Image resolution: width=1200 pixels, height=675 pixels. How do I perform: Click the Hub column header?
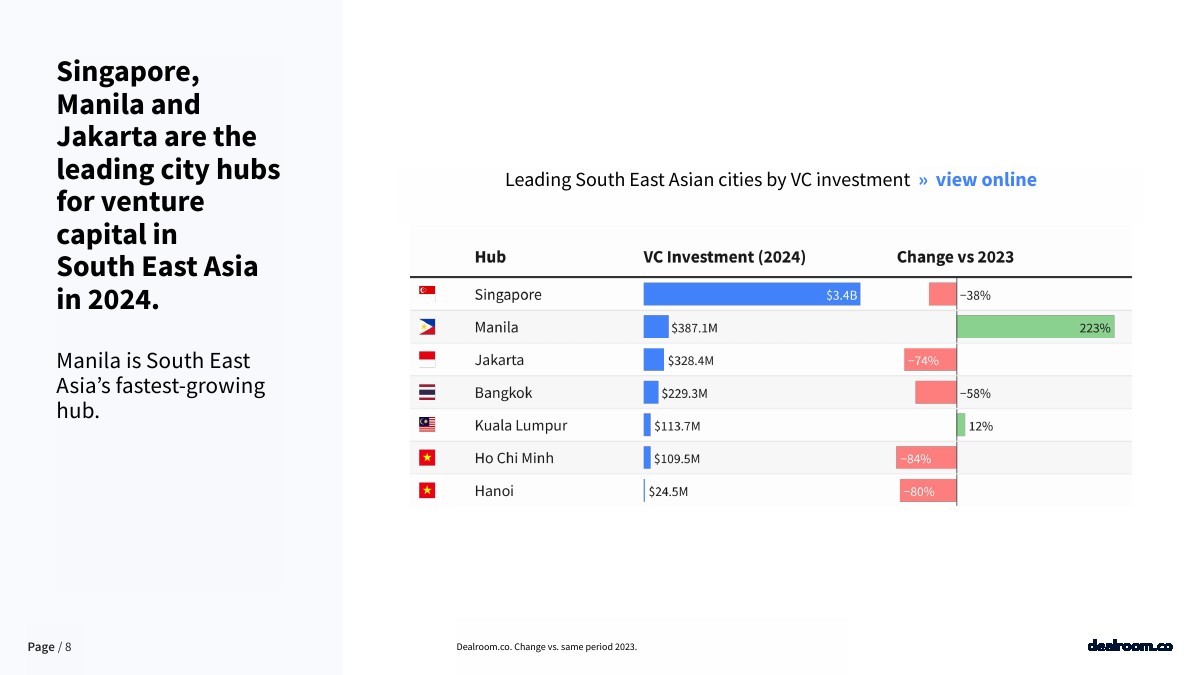[x=490, y=257]
